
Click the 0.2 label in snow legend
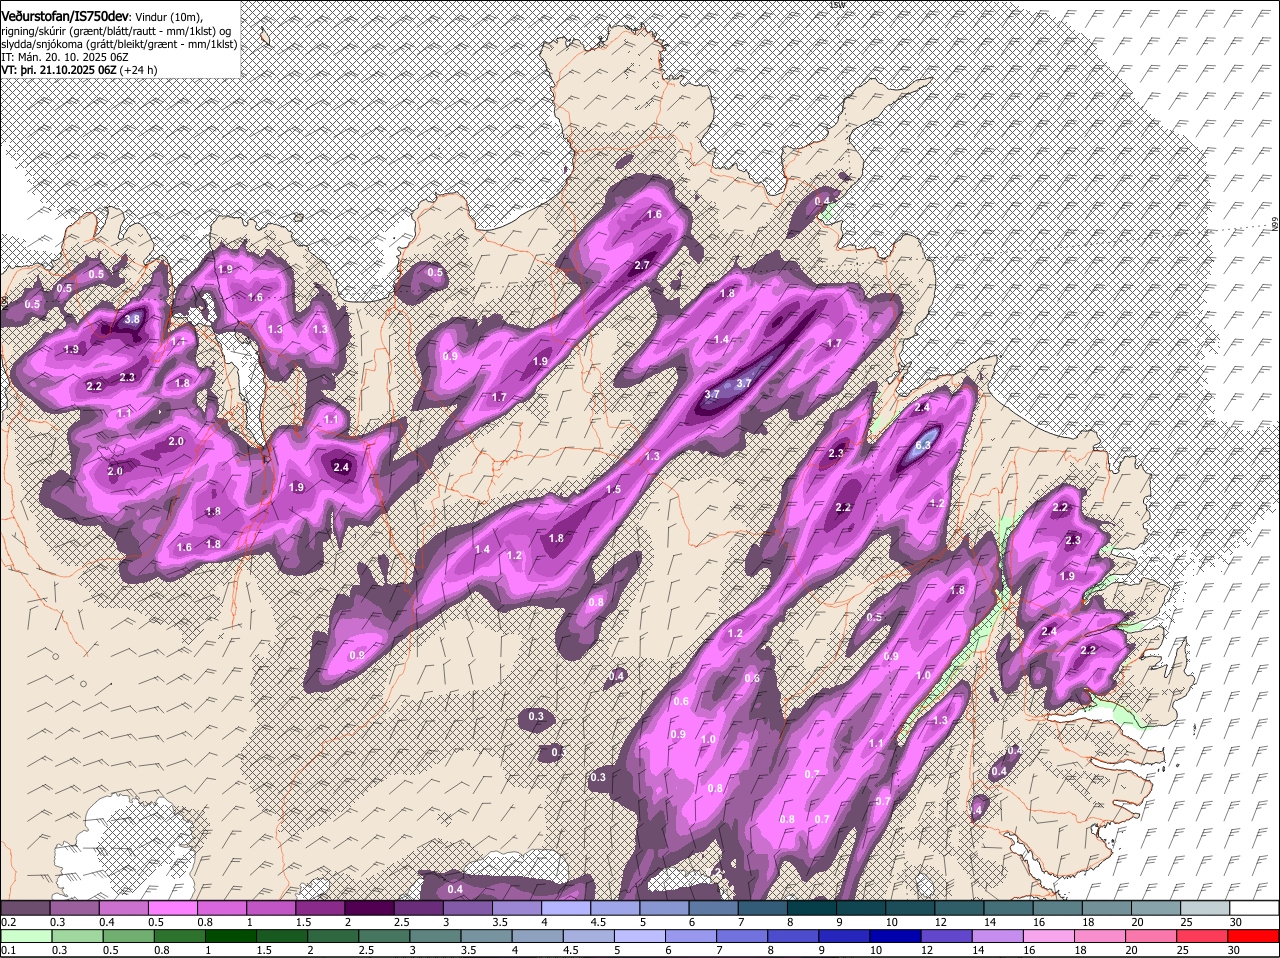point(8,922)
